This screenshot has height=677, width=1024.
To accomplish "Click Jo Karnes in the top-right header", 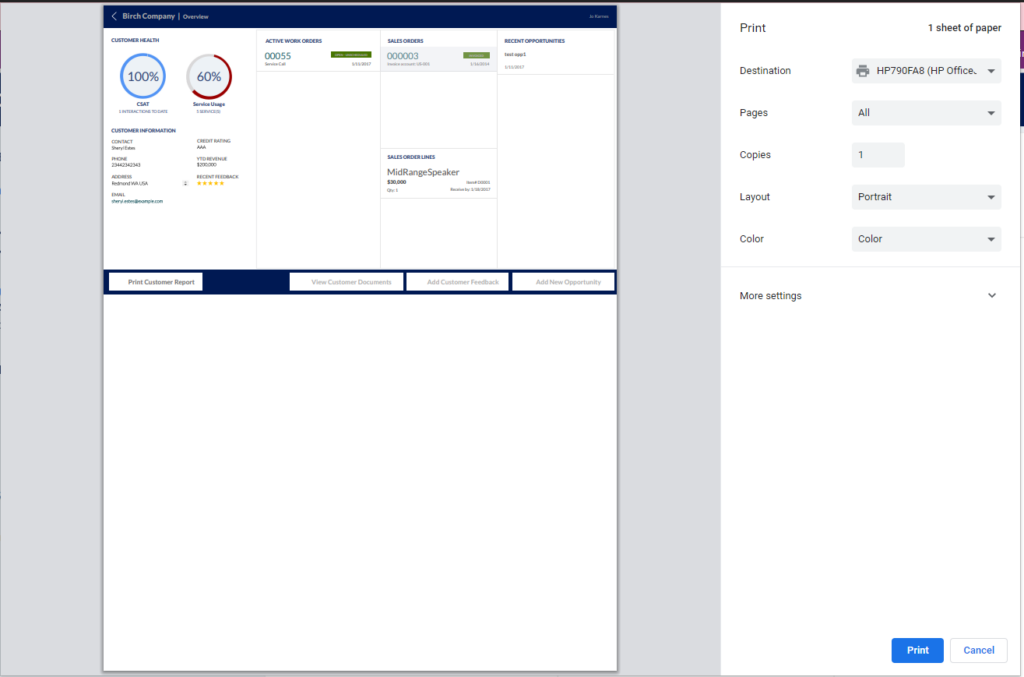I will pyautogui.click(x=598, y=16).
